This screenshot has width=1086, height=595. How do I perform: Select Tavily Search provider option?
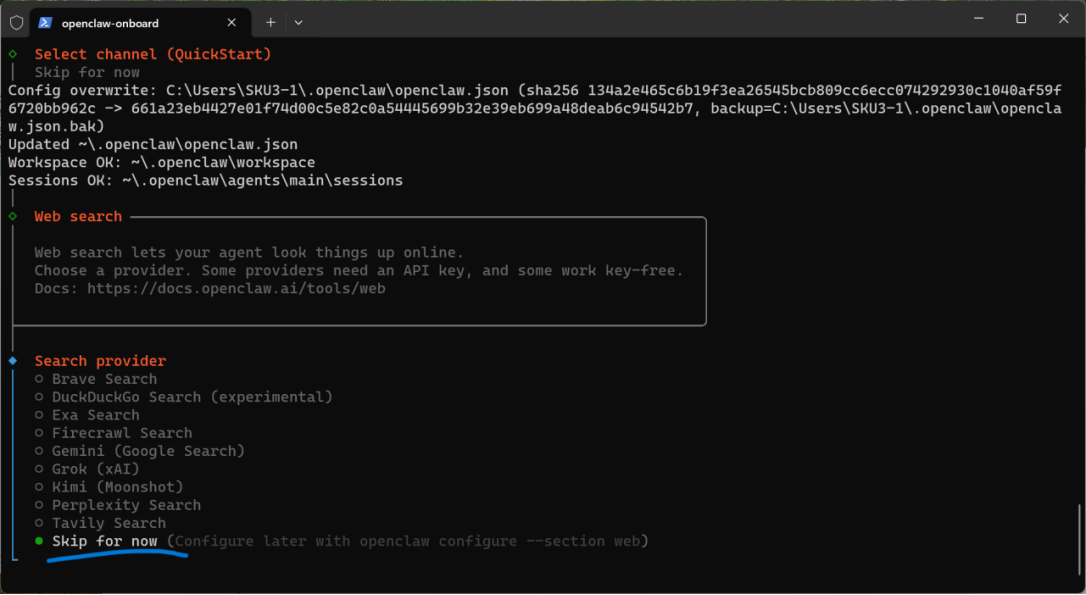(x=108, y=523)
